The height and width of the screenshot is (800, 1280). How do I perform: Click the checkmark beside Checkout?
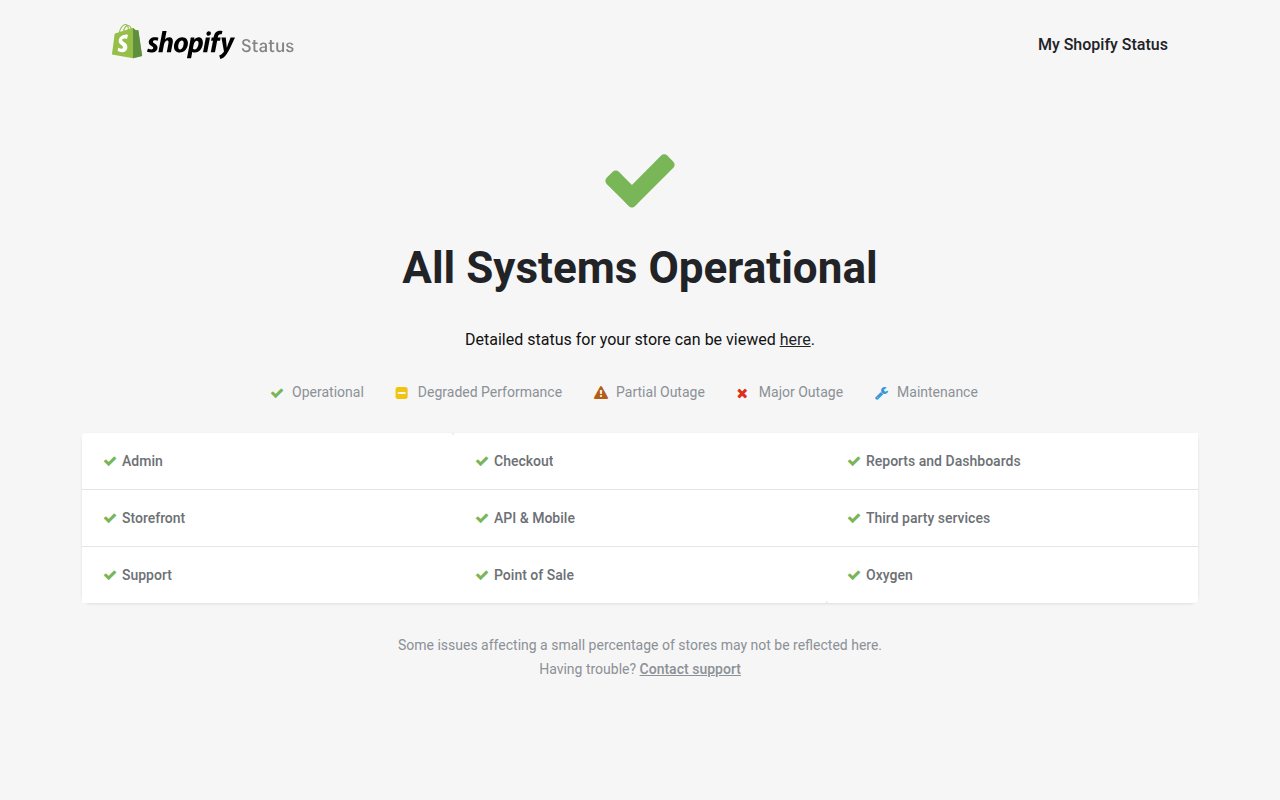tap(482, 461)
